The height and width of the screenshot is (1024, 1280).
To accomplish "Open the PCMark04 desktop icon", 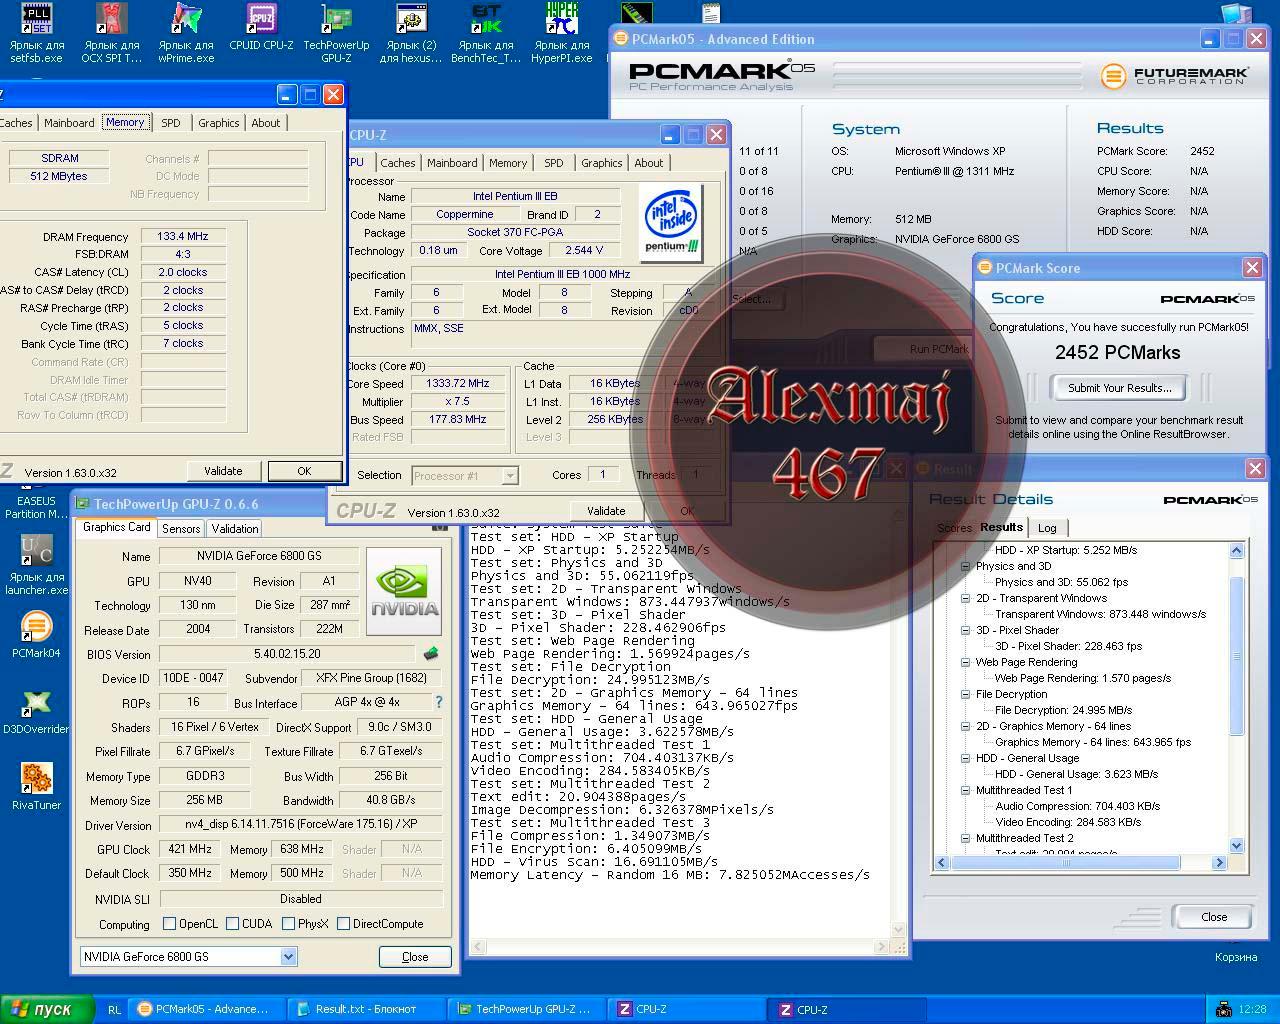I will pyautogui.click(x=37, y=635).
